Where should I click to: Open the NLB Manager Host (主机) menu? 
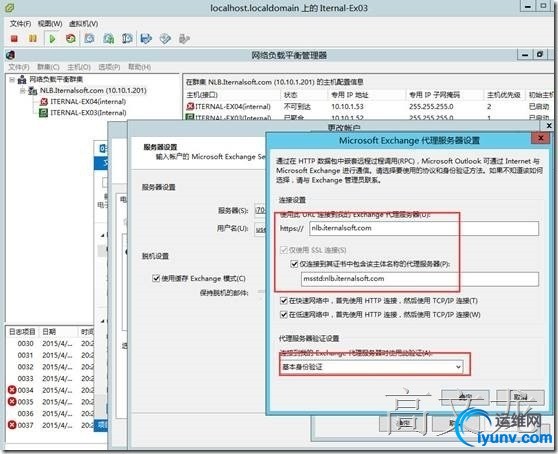pos(79,67)
